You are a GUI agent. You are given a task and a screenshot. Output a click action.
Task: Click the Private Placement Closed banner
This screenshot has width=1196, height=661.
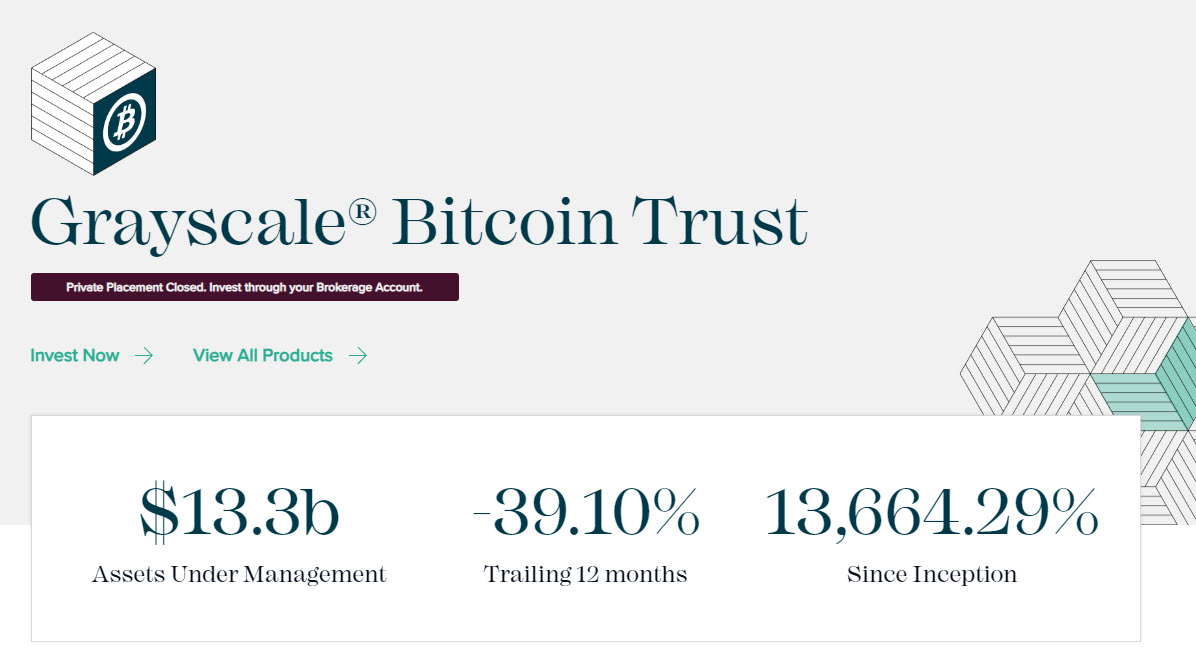click(x=245, y=287)
